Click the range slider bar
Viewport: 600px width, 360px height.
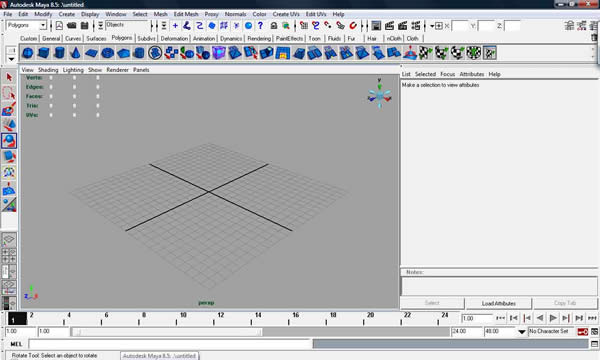coord(167,332)
